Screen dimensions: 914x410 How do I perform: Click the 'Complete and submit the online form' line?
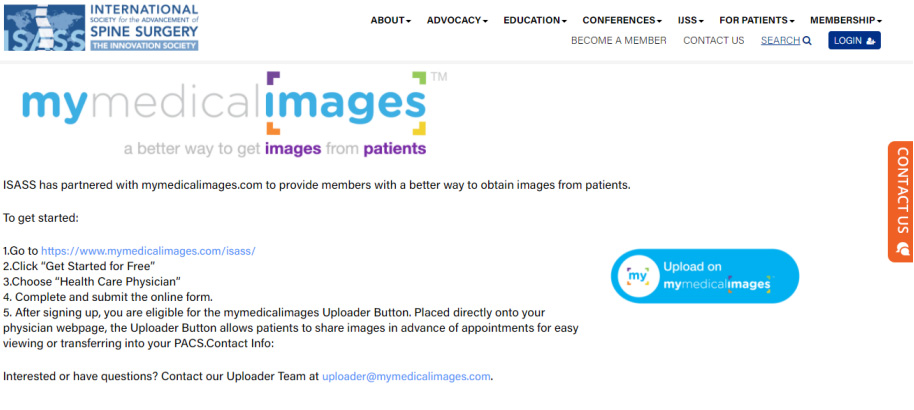108,297
